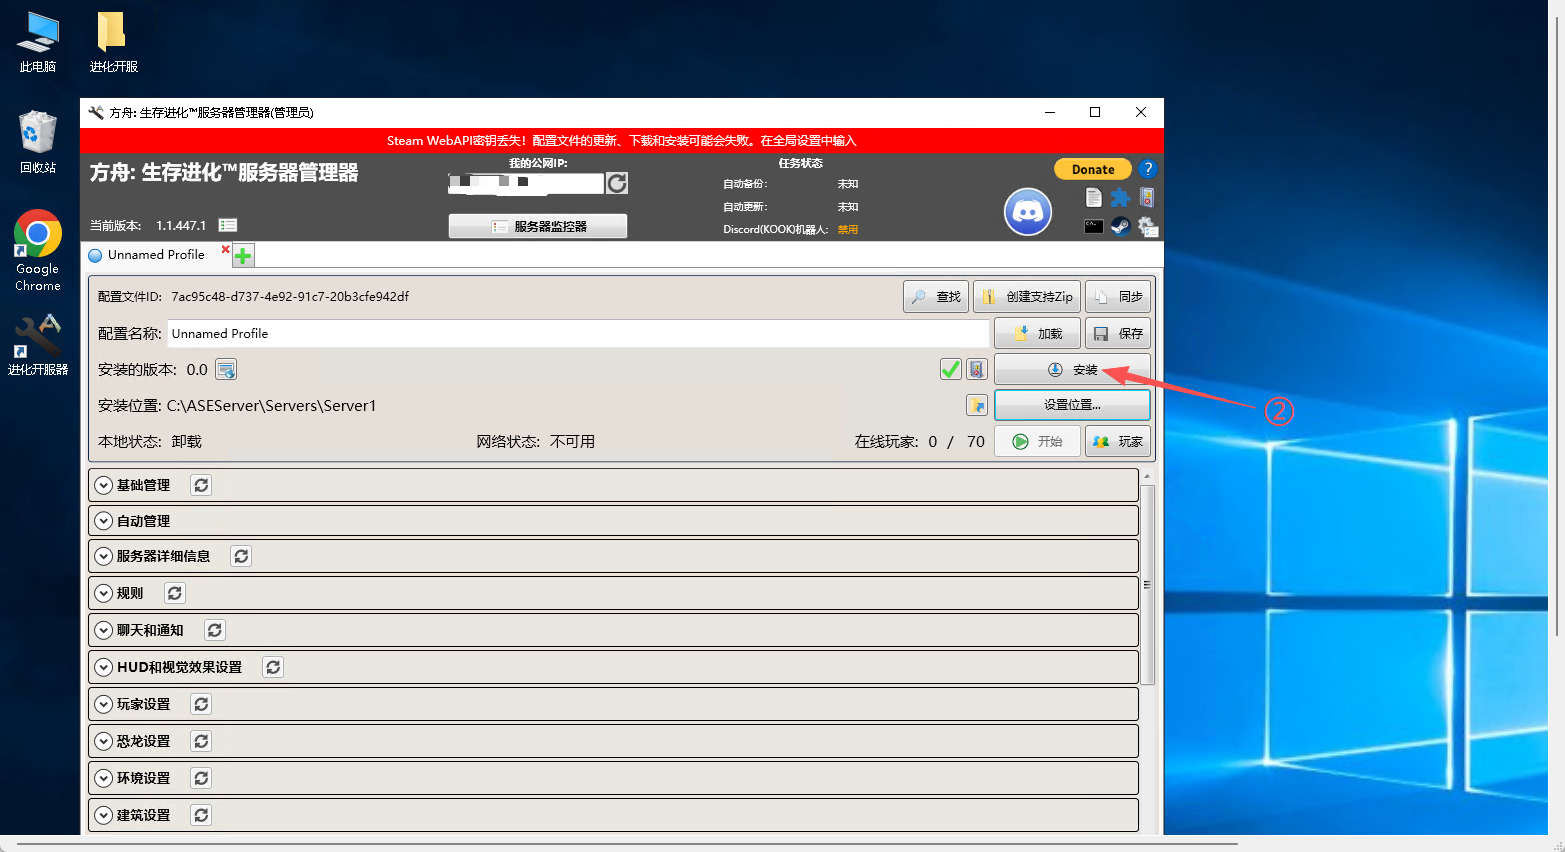Open the Discord link icon
This screenshot has width=1565, height=852.
click(1028, 212)
